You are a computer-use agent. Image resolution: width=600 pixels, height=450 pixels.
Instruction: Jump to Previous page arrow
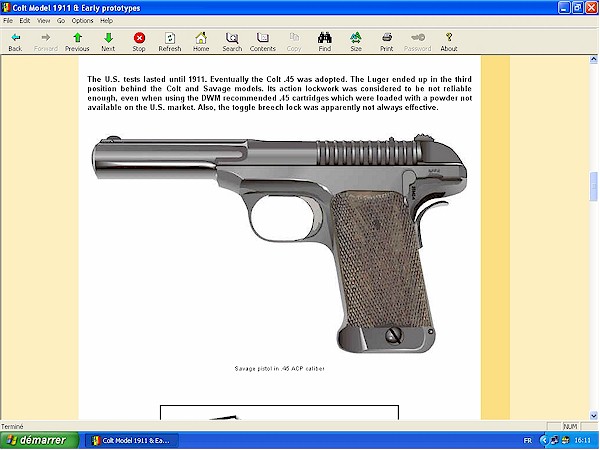click(x=77, y=42)
